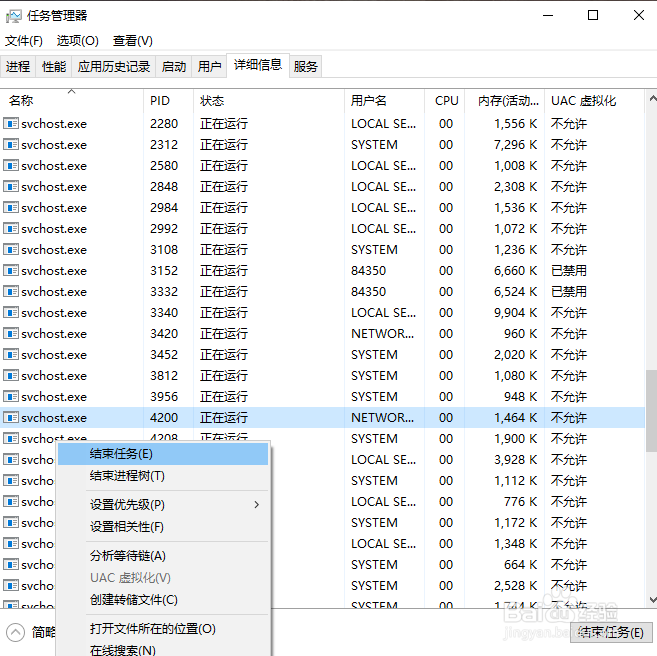Select memory value 3,928 K

(515, 460)
